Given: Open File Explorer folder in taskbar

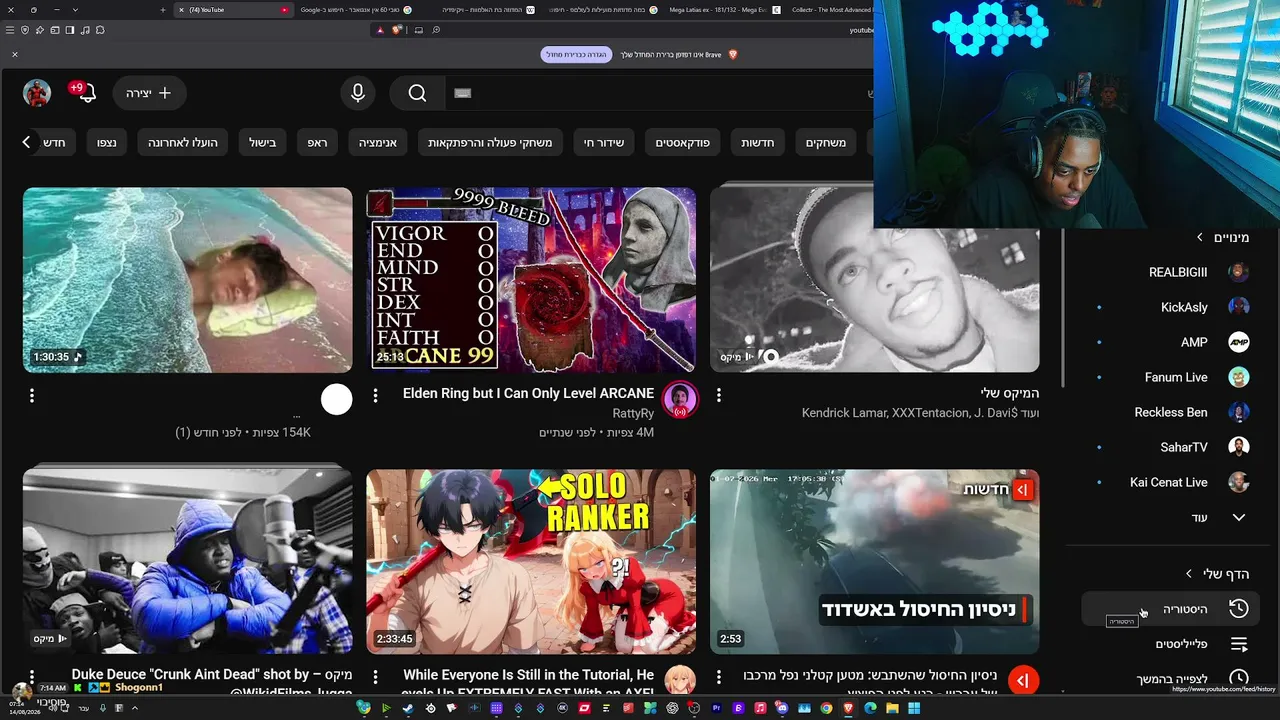Looking at the screenshot, I should tap(892, 708).
